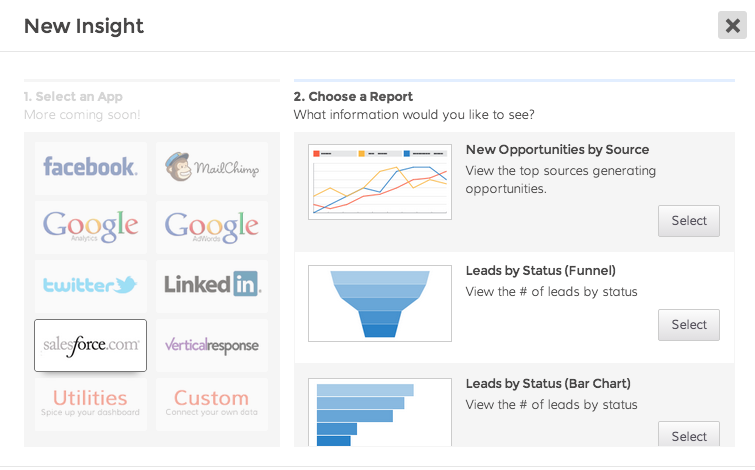Select the Leads by Status Bar Chart report
The image size is (755, 470).
(x=688, y=436)
